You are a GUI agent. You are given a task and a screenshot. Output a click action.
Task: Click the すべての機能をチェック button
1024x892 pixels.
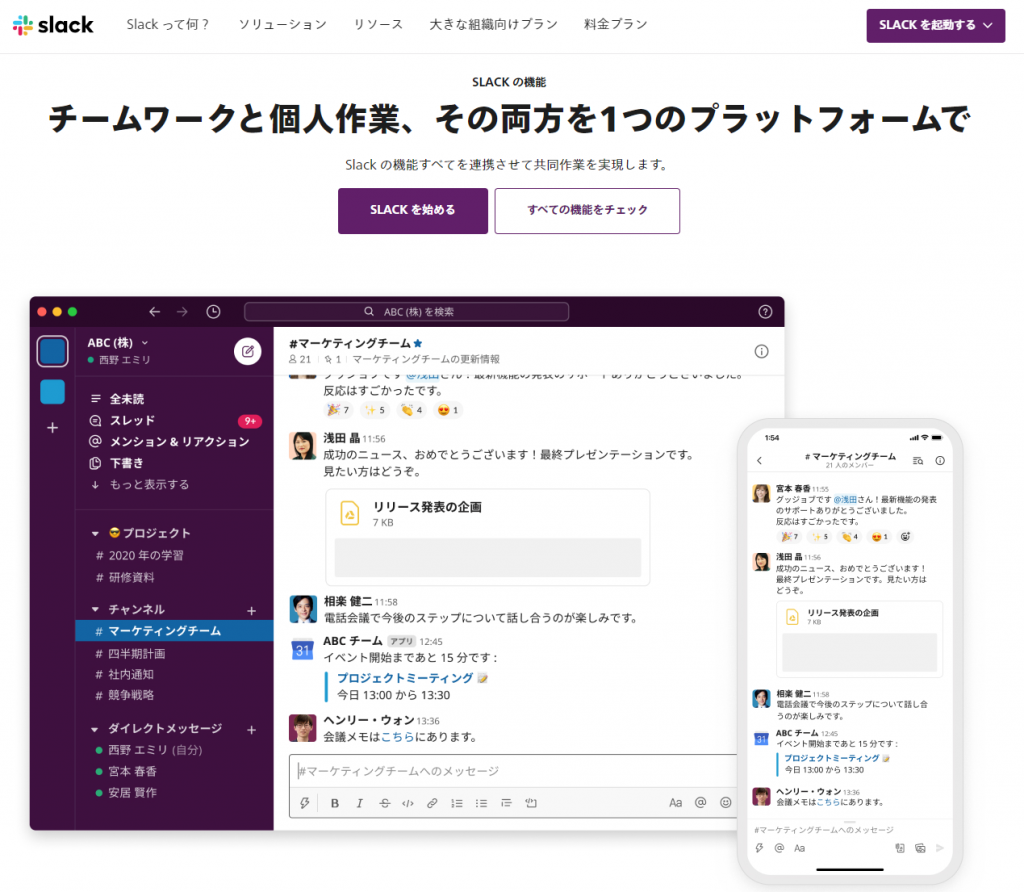(587, 210)
